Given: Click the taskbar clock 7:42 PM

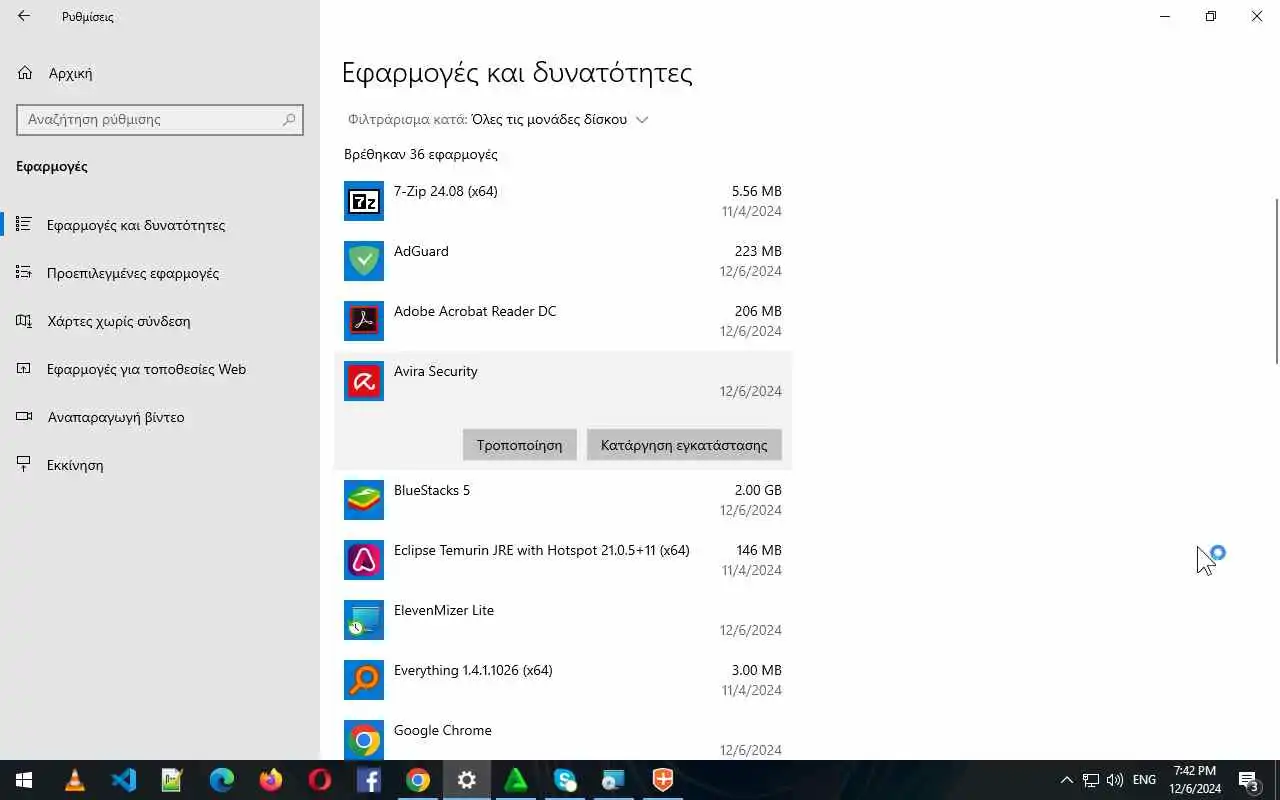Looking at the screenshot, I should pos(1195,780).
